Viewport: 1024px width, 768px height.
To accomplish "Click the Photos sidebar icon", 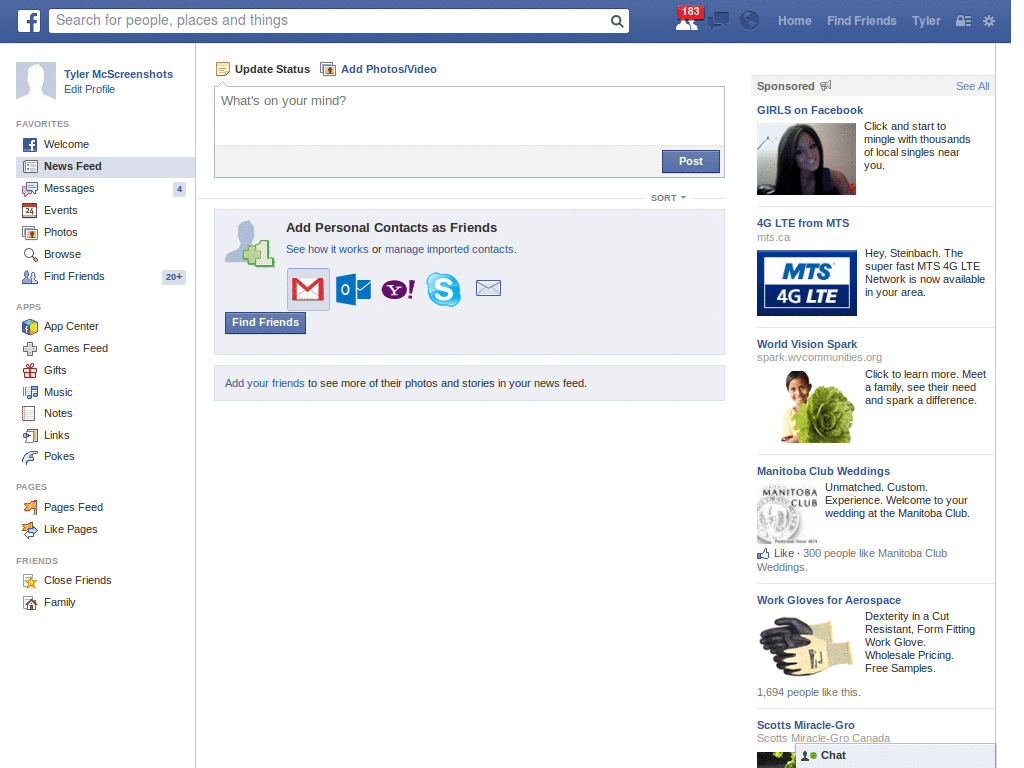I will point(29,232).
